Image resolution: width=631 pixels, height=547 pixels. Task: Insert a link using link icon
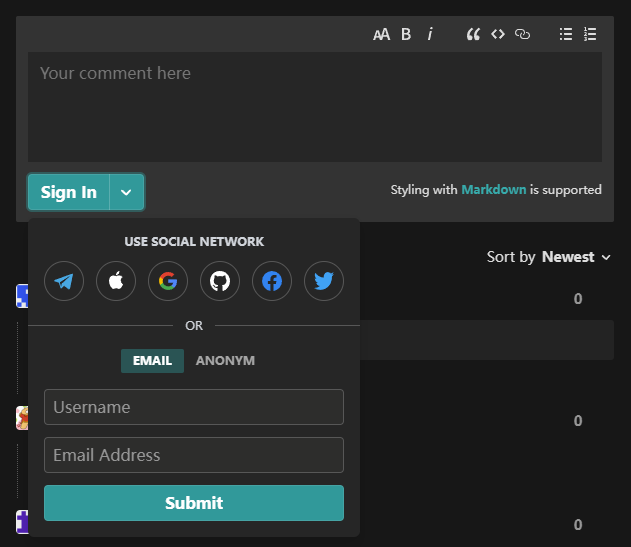coord(522,34)
